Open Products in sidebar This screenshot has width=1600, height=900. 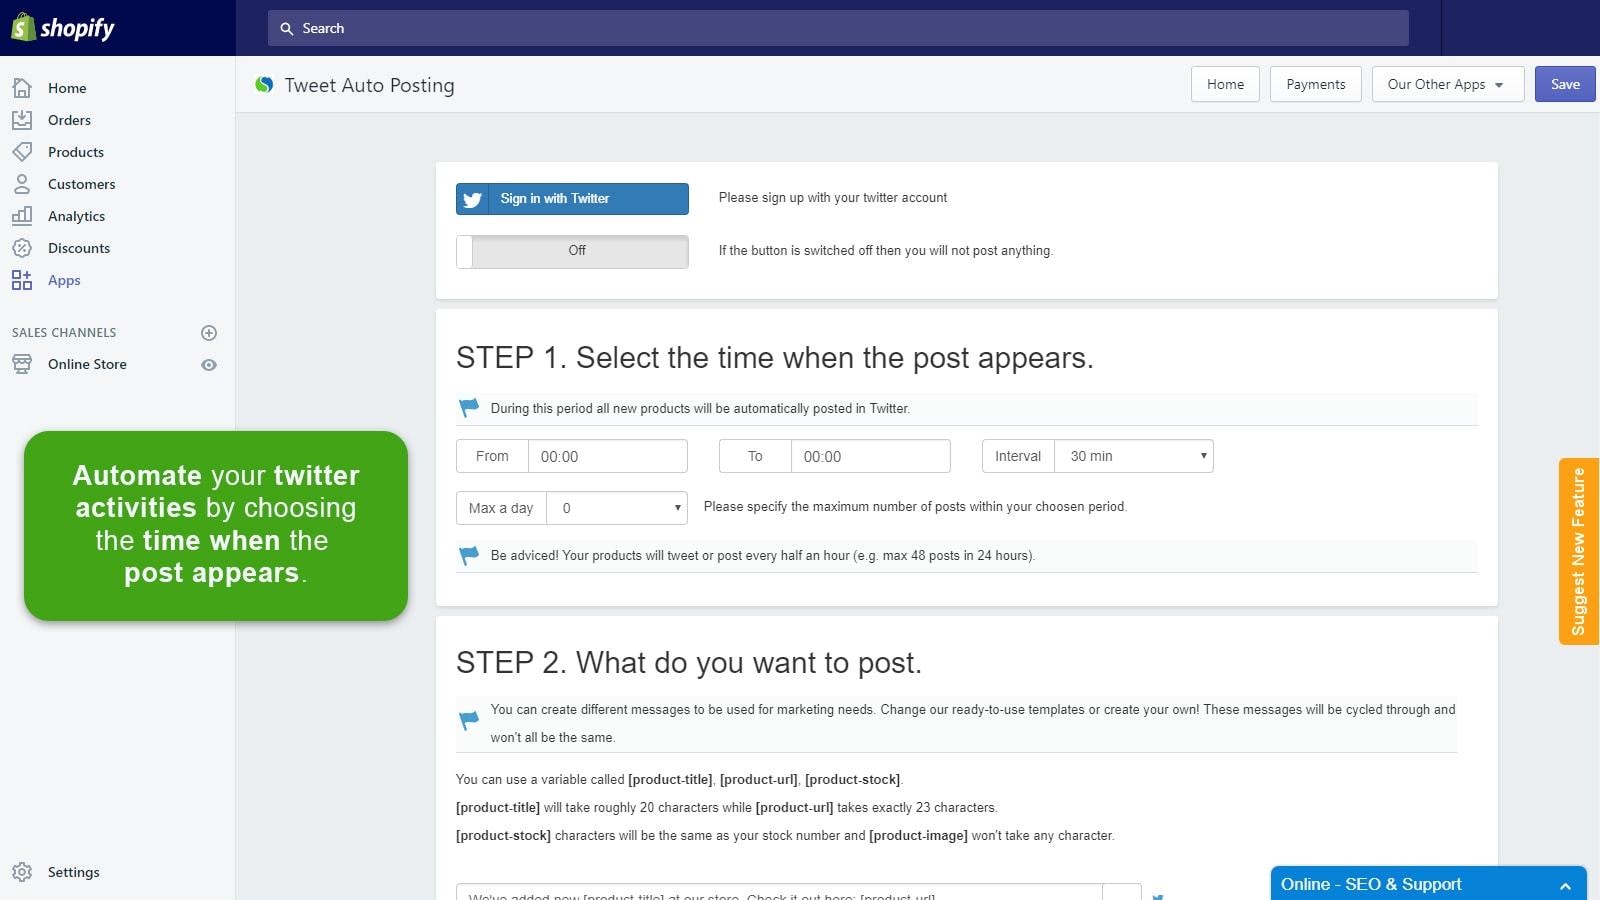(76, 152)
